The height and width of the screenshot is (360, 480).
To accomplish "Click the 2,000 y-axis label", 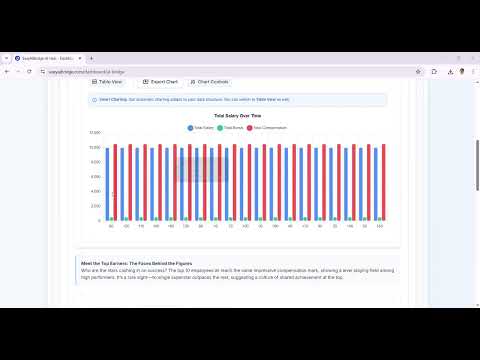I will (x=95, y=206).
